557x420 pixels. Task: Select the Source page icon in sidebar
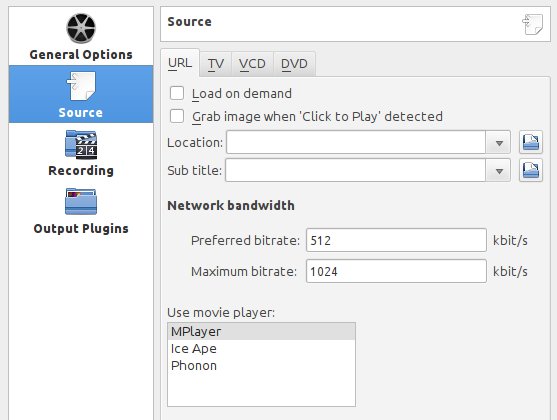(81, 86)
